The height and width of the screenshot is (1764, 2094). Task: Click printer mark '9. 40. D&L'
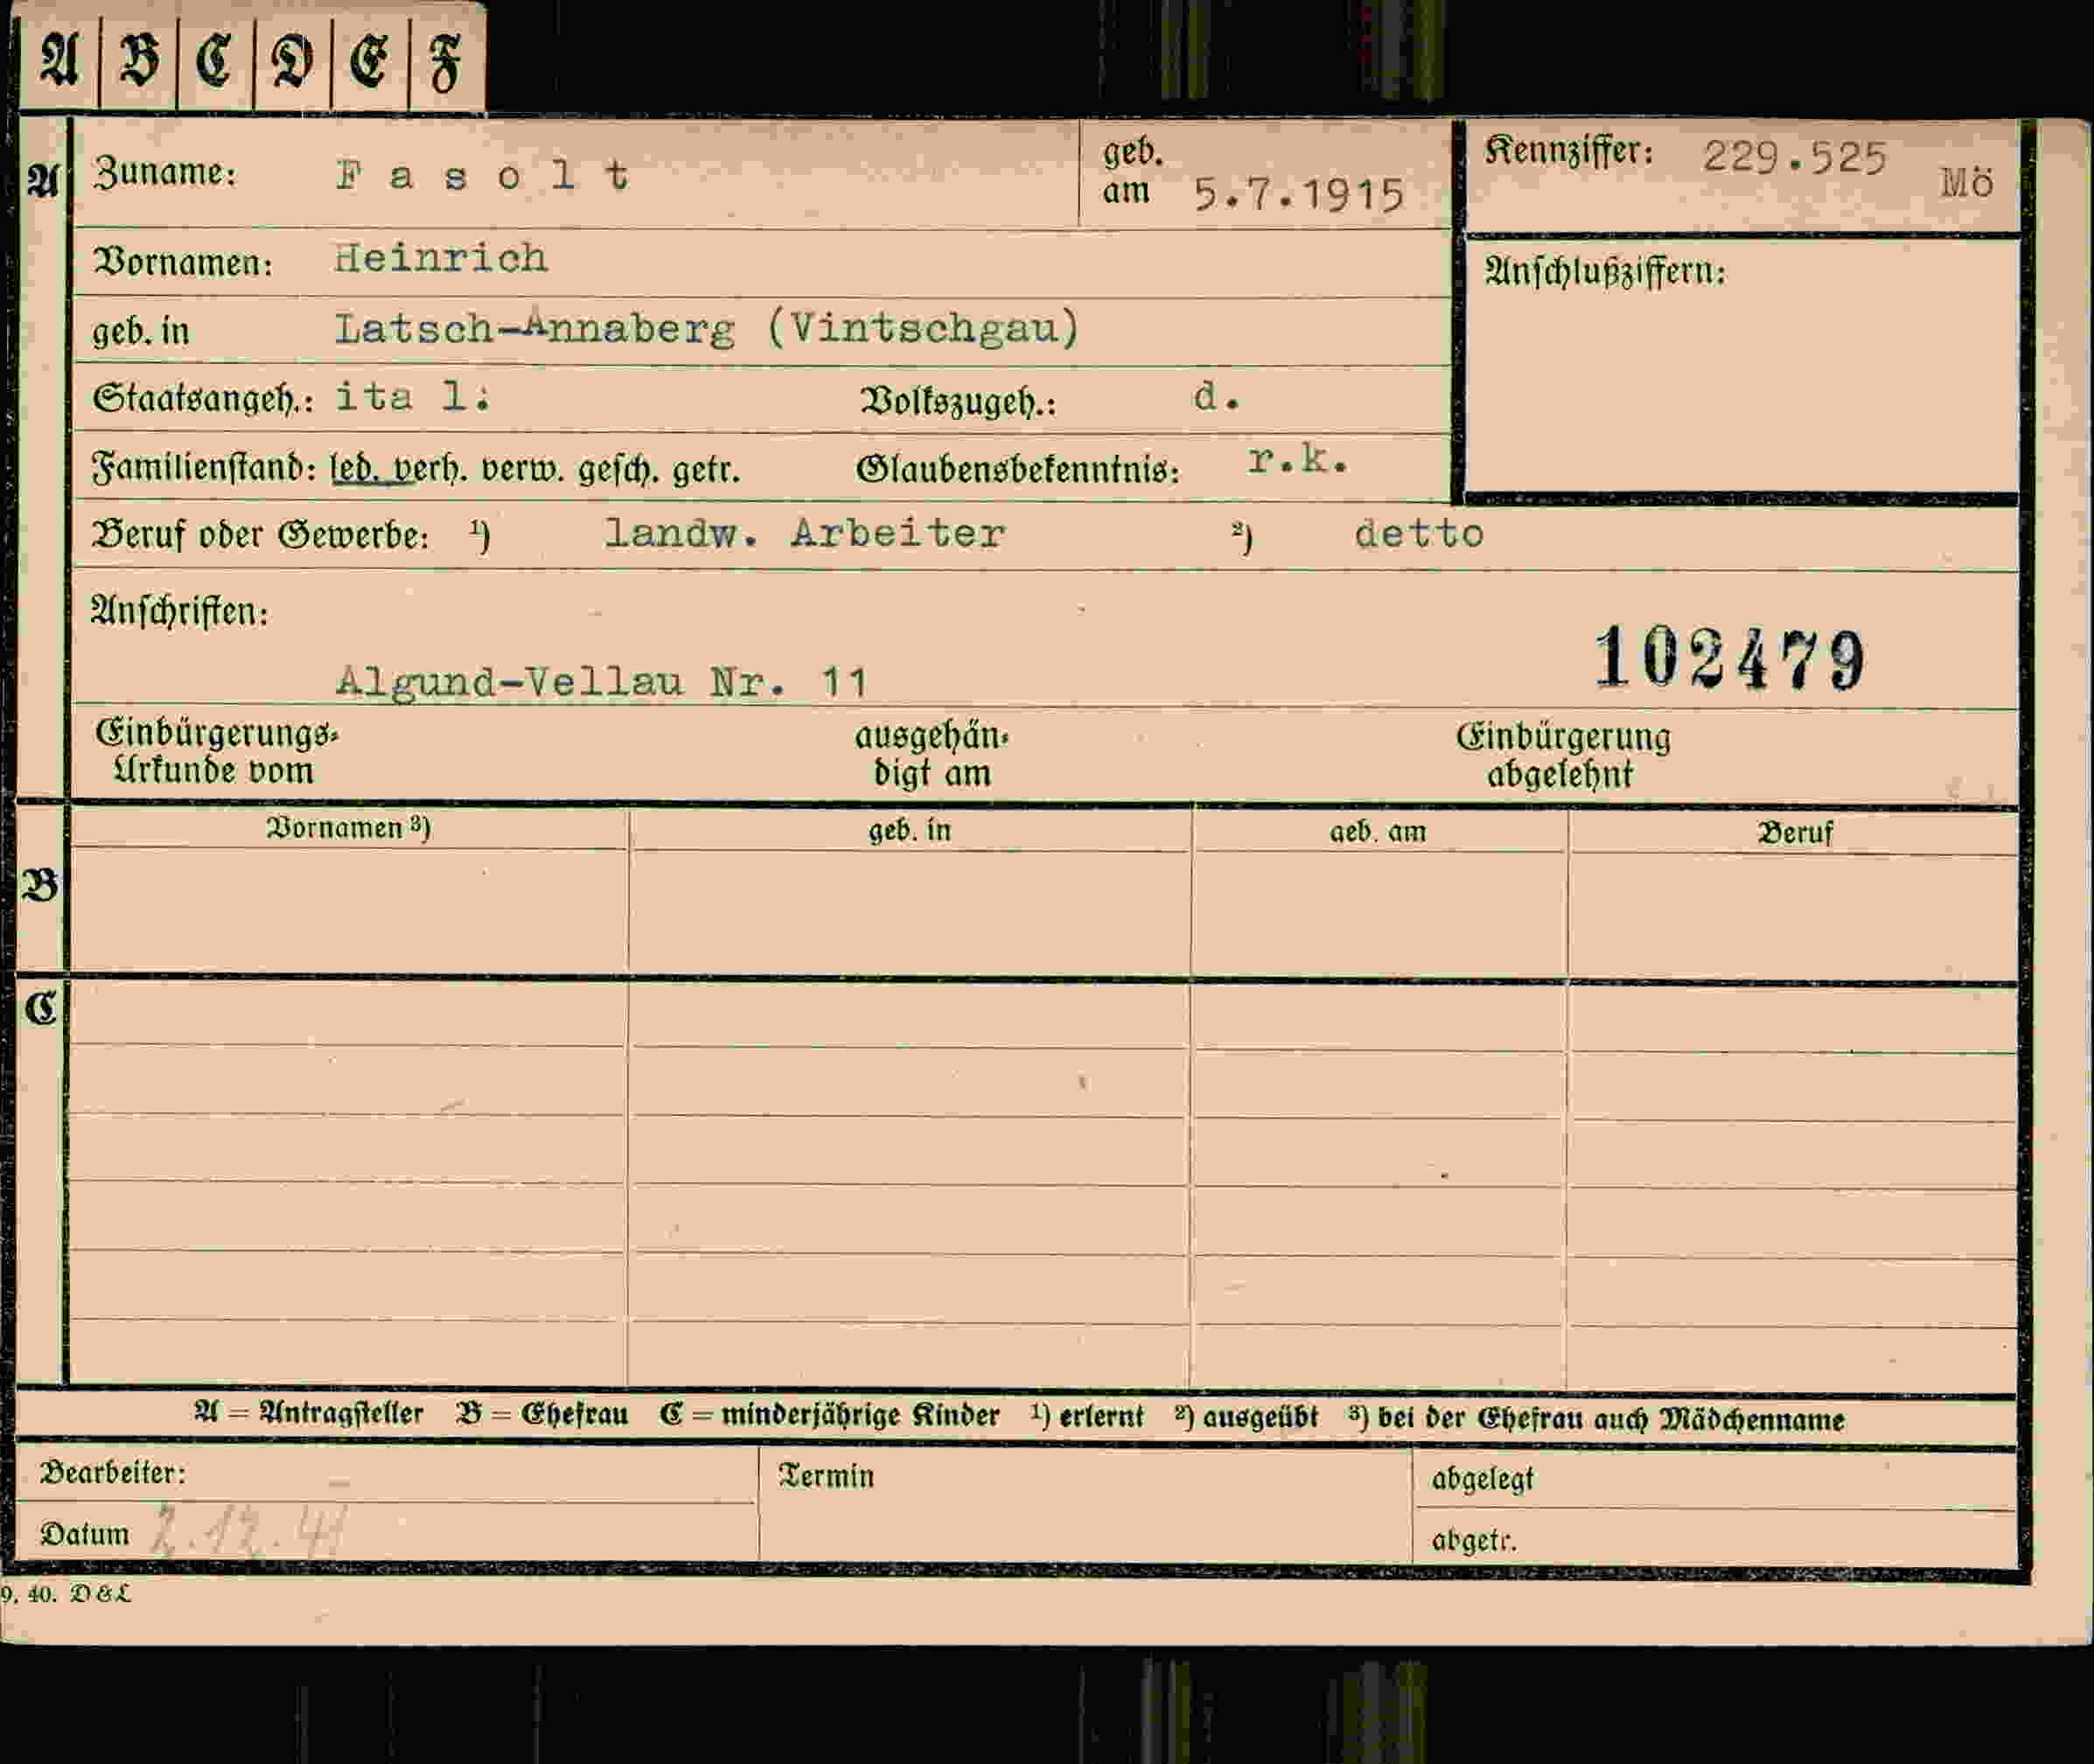pyautogui.click(x=66, y=1594)
